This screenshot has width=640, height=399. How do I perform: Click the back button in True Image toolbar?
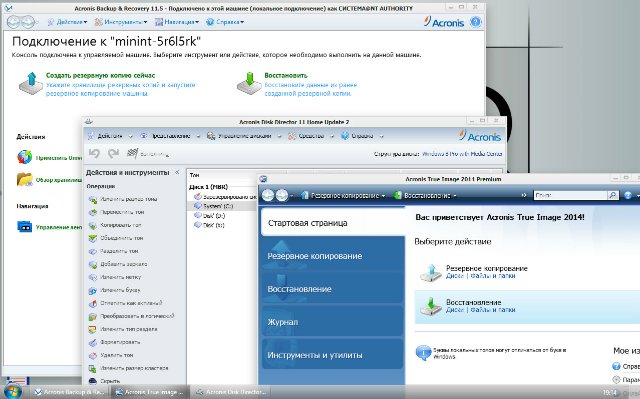coord(268,195)
